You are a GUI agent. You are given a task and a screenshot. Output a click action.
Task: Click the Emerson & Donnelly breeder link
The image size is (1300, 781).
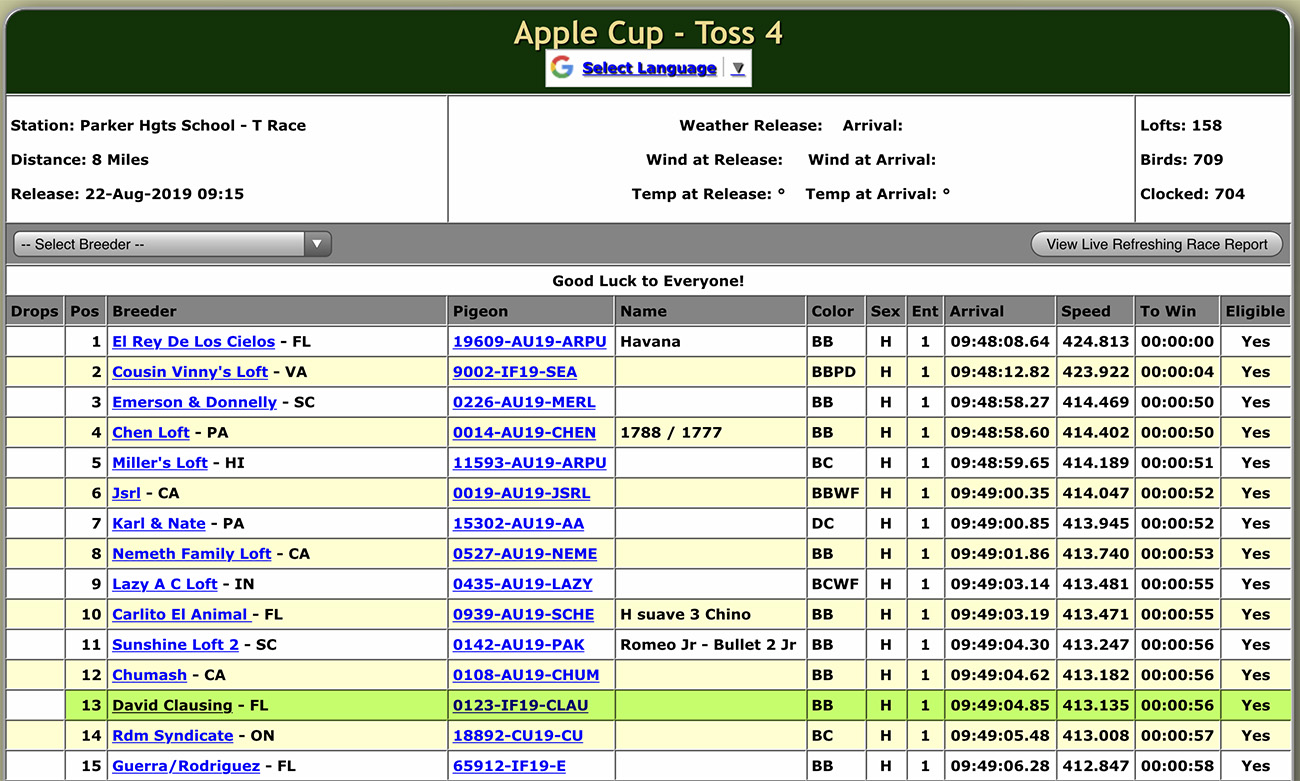[x=194, y=402]
